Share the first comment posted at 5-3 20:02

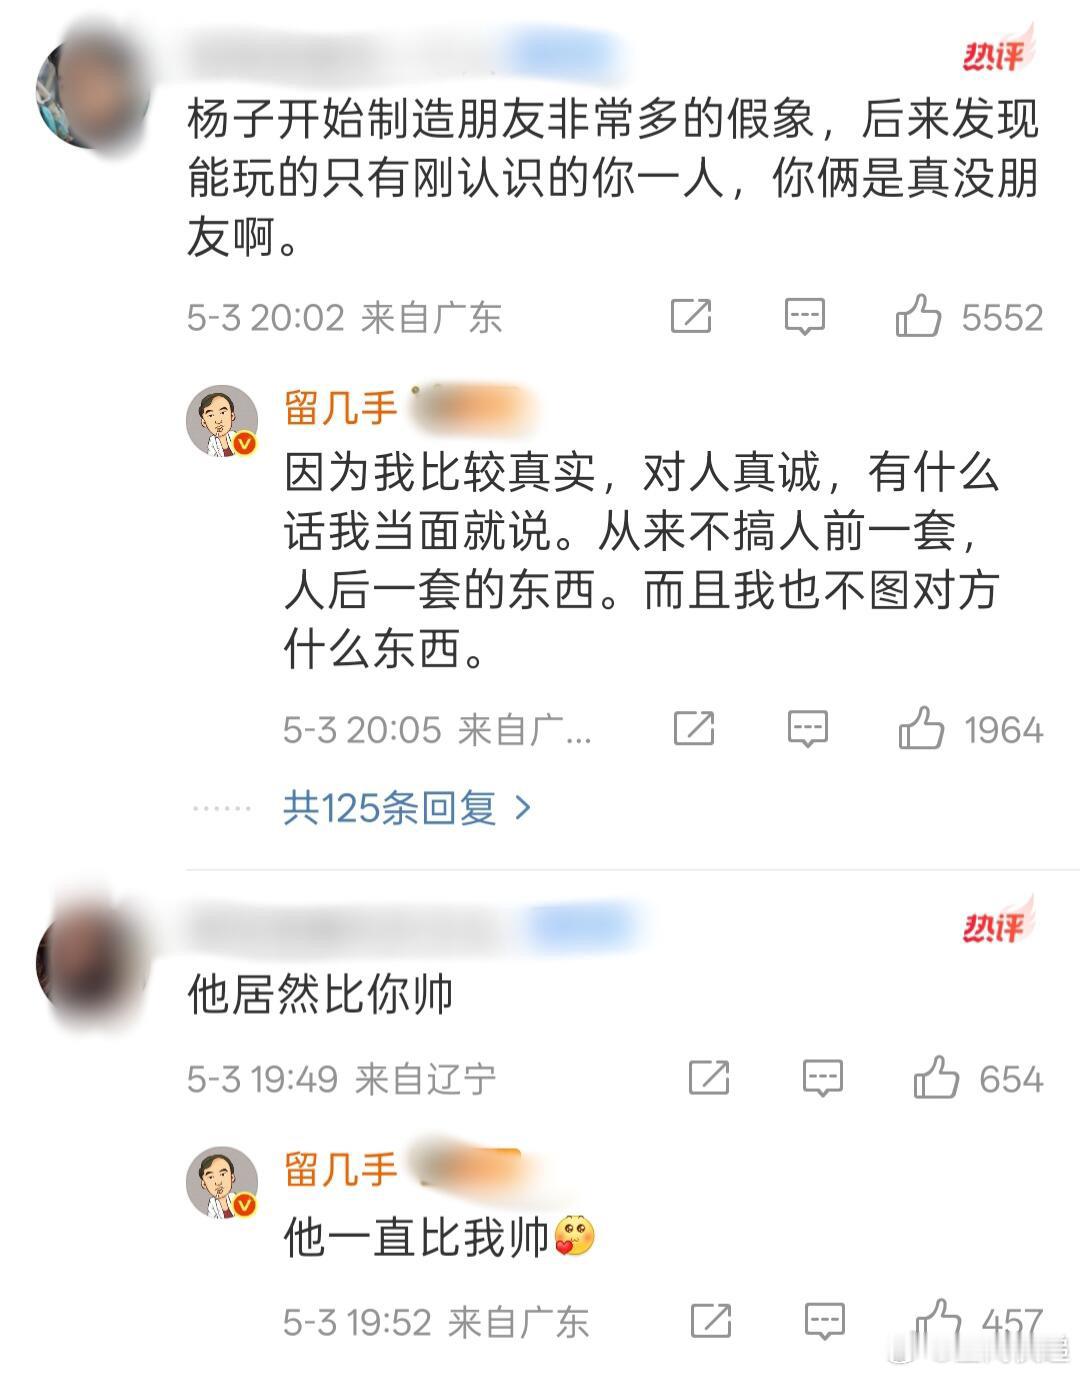click(690, 316)
